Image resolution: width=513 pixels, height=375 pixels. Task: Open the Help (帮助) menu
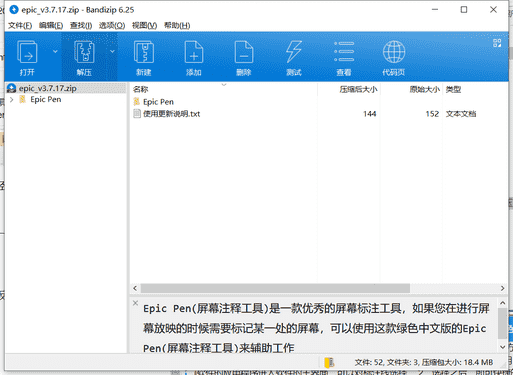pos(177,26)
